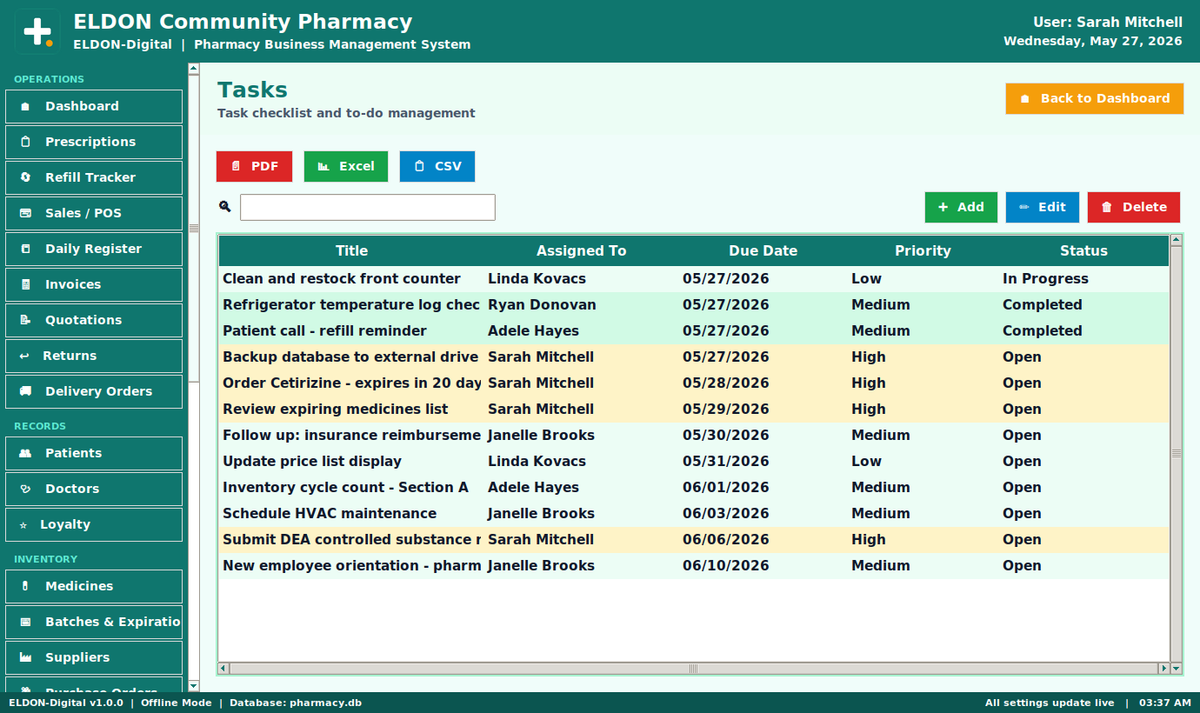
Task: Select 'New employee orientation' task row
Action: click(x=694, y=565)
